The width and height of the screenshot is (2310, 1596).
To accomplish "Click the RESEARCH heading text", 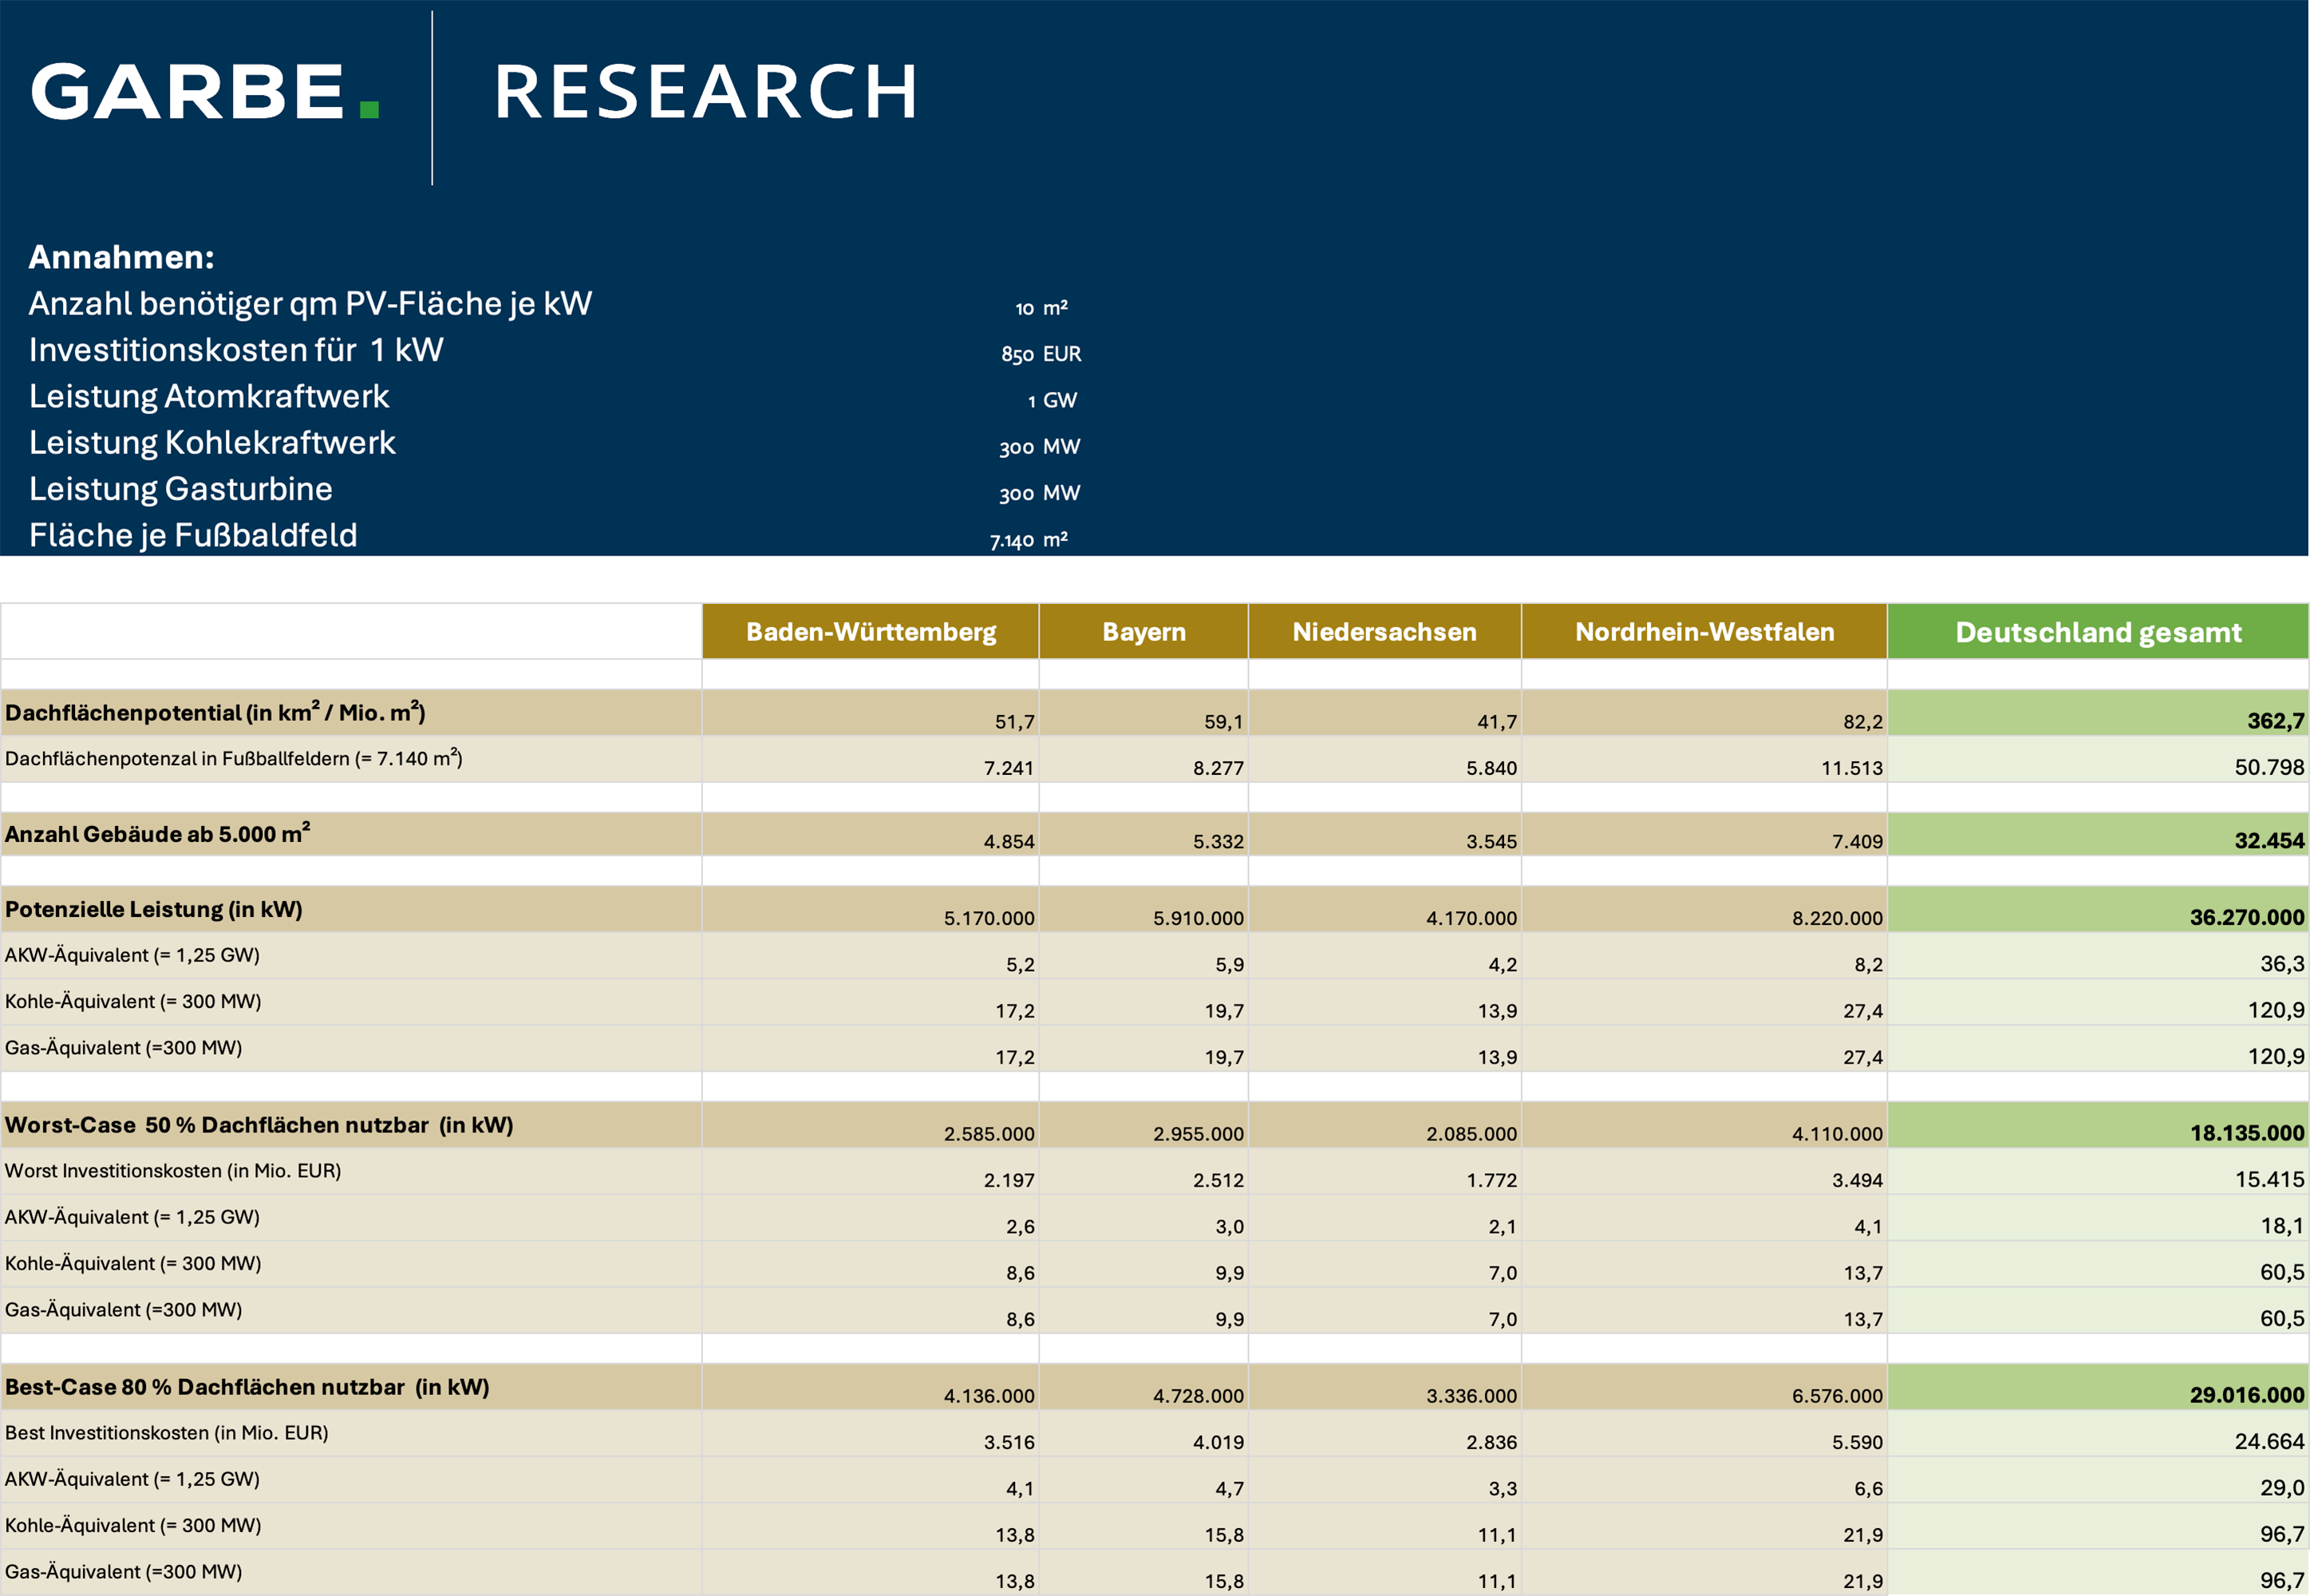I will click(706, 92).
